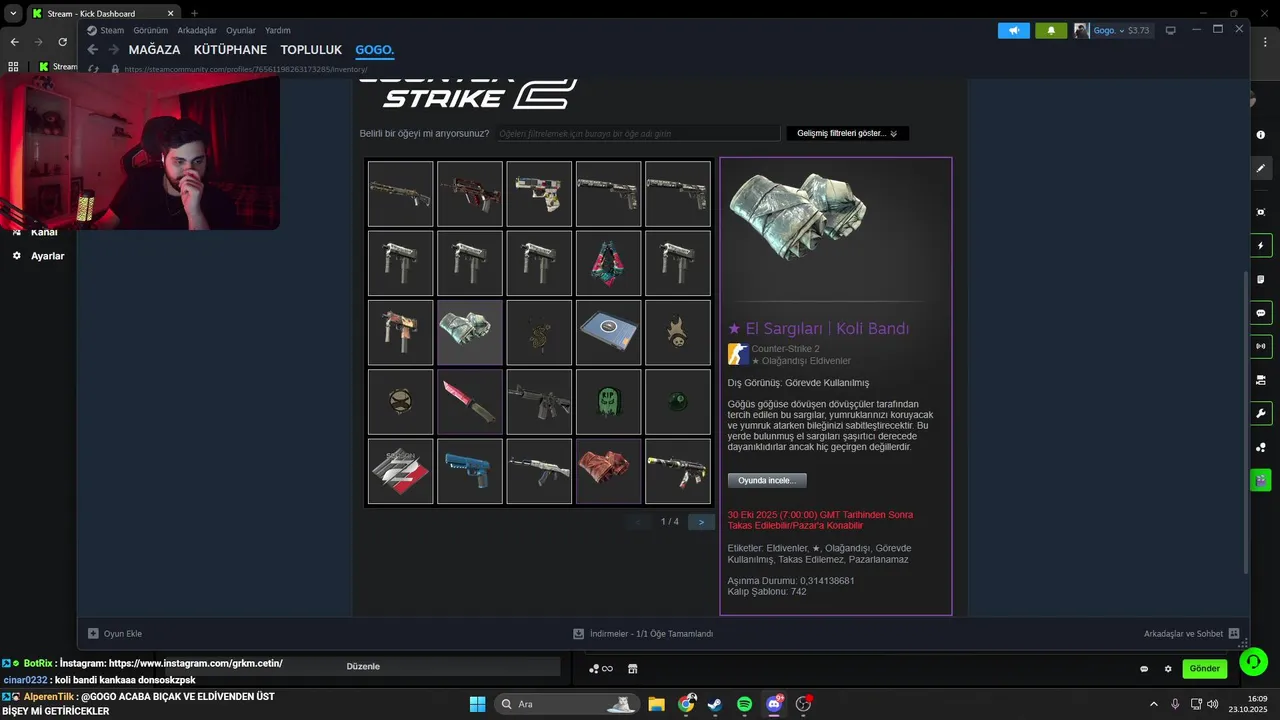Open the fullscreen capture icon in Kick sidebar
This screenshot has width=1280, height=720.
point(1261,212)
